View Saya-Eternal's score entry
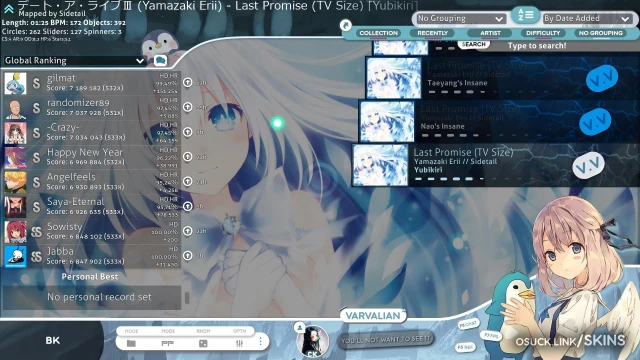This screenshot has height=360, width=640. [92, 207]
